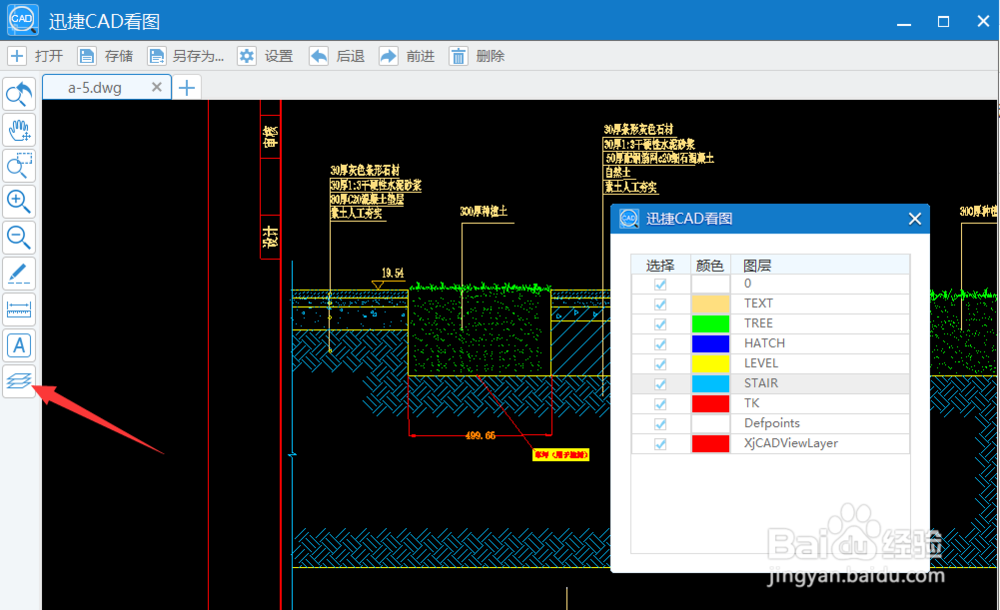Switch to the a-5.dwg tab
Screen dimensions: 1000x610
[x=94, y=87]
